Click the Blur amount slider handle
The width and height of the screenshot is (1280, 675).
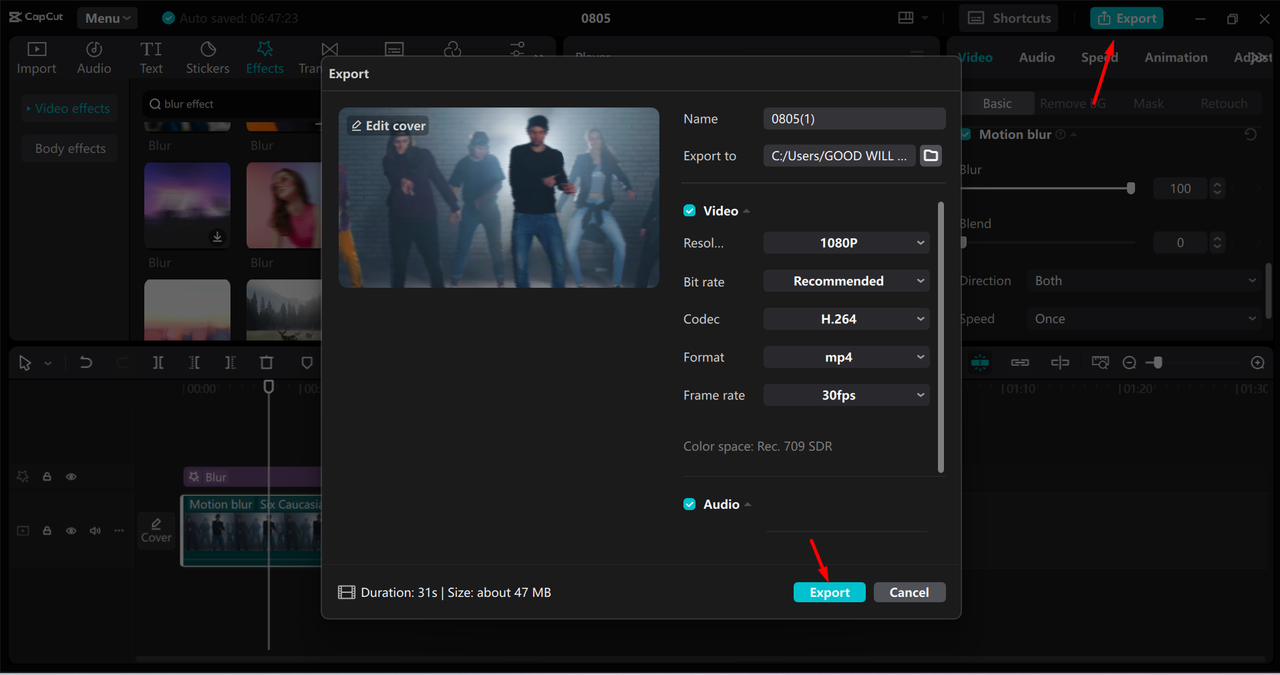1131,188
